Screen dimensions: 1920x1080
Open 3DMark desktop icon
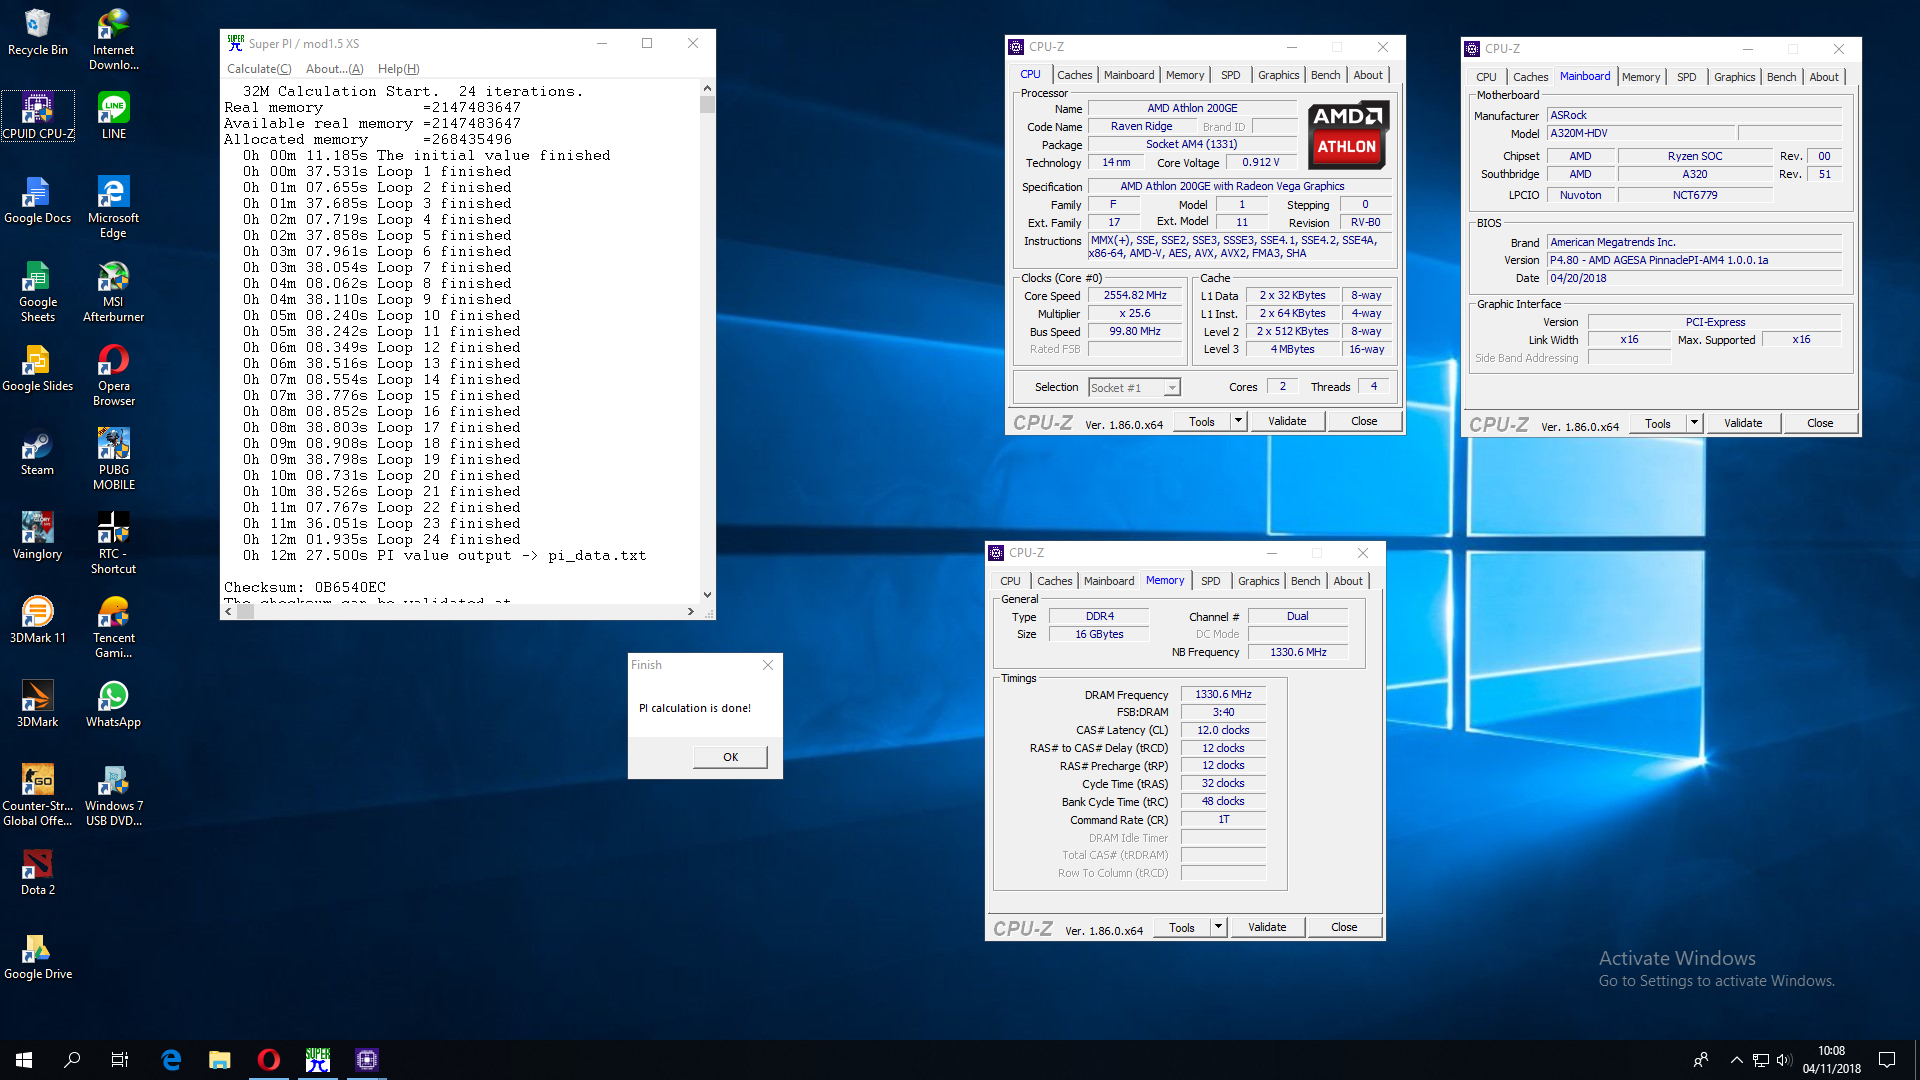point(38,704)
